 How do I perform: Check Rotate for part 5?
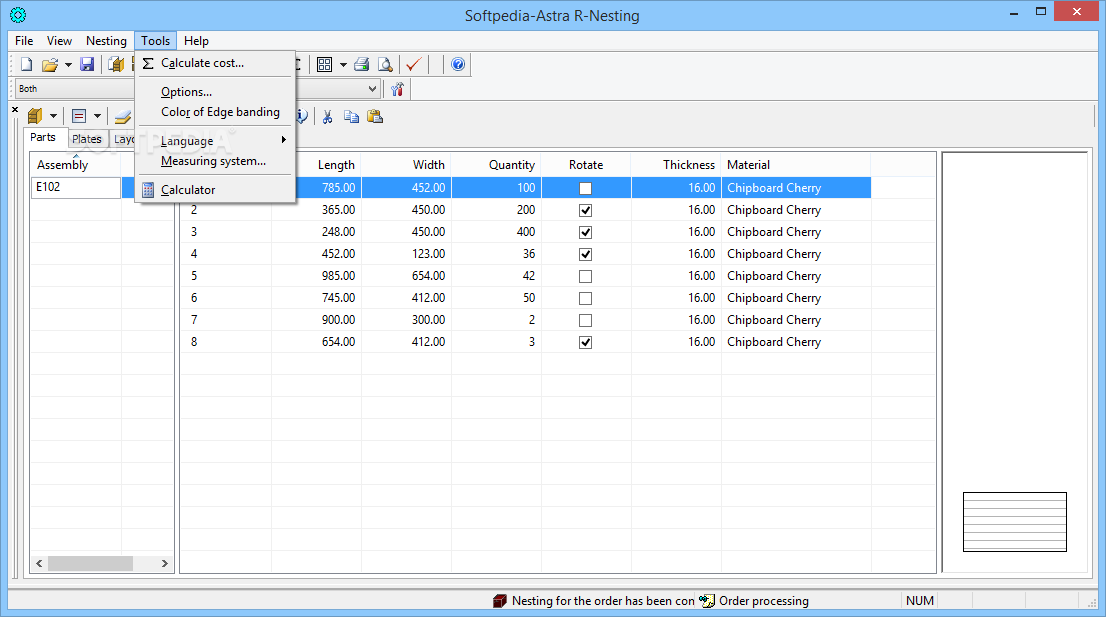pos(585,276)
